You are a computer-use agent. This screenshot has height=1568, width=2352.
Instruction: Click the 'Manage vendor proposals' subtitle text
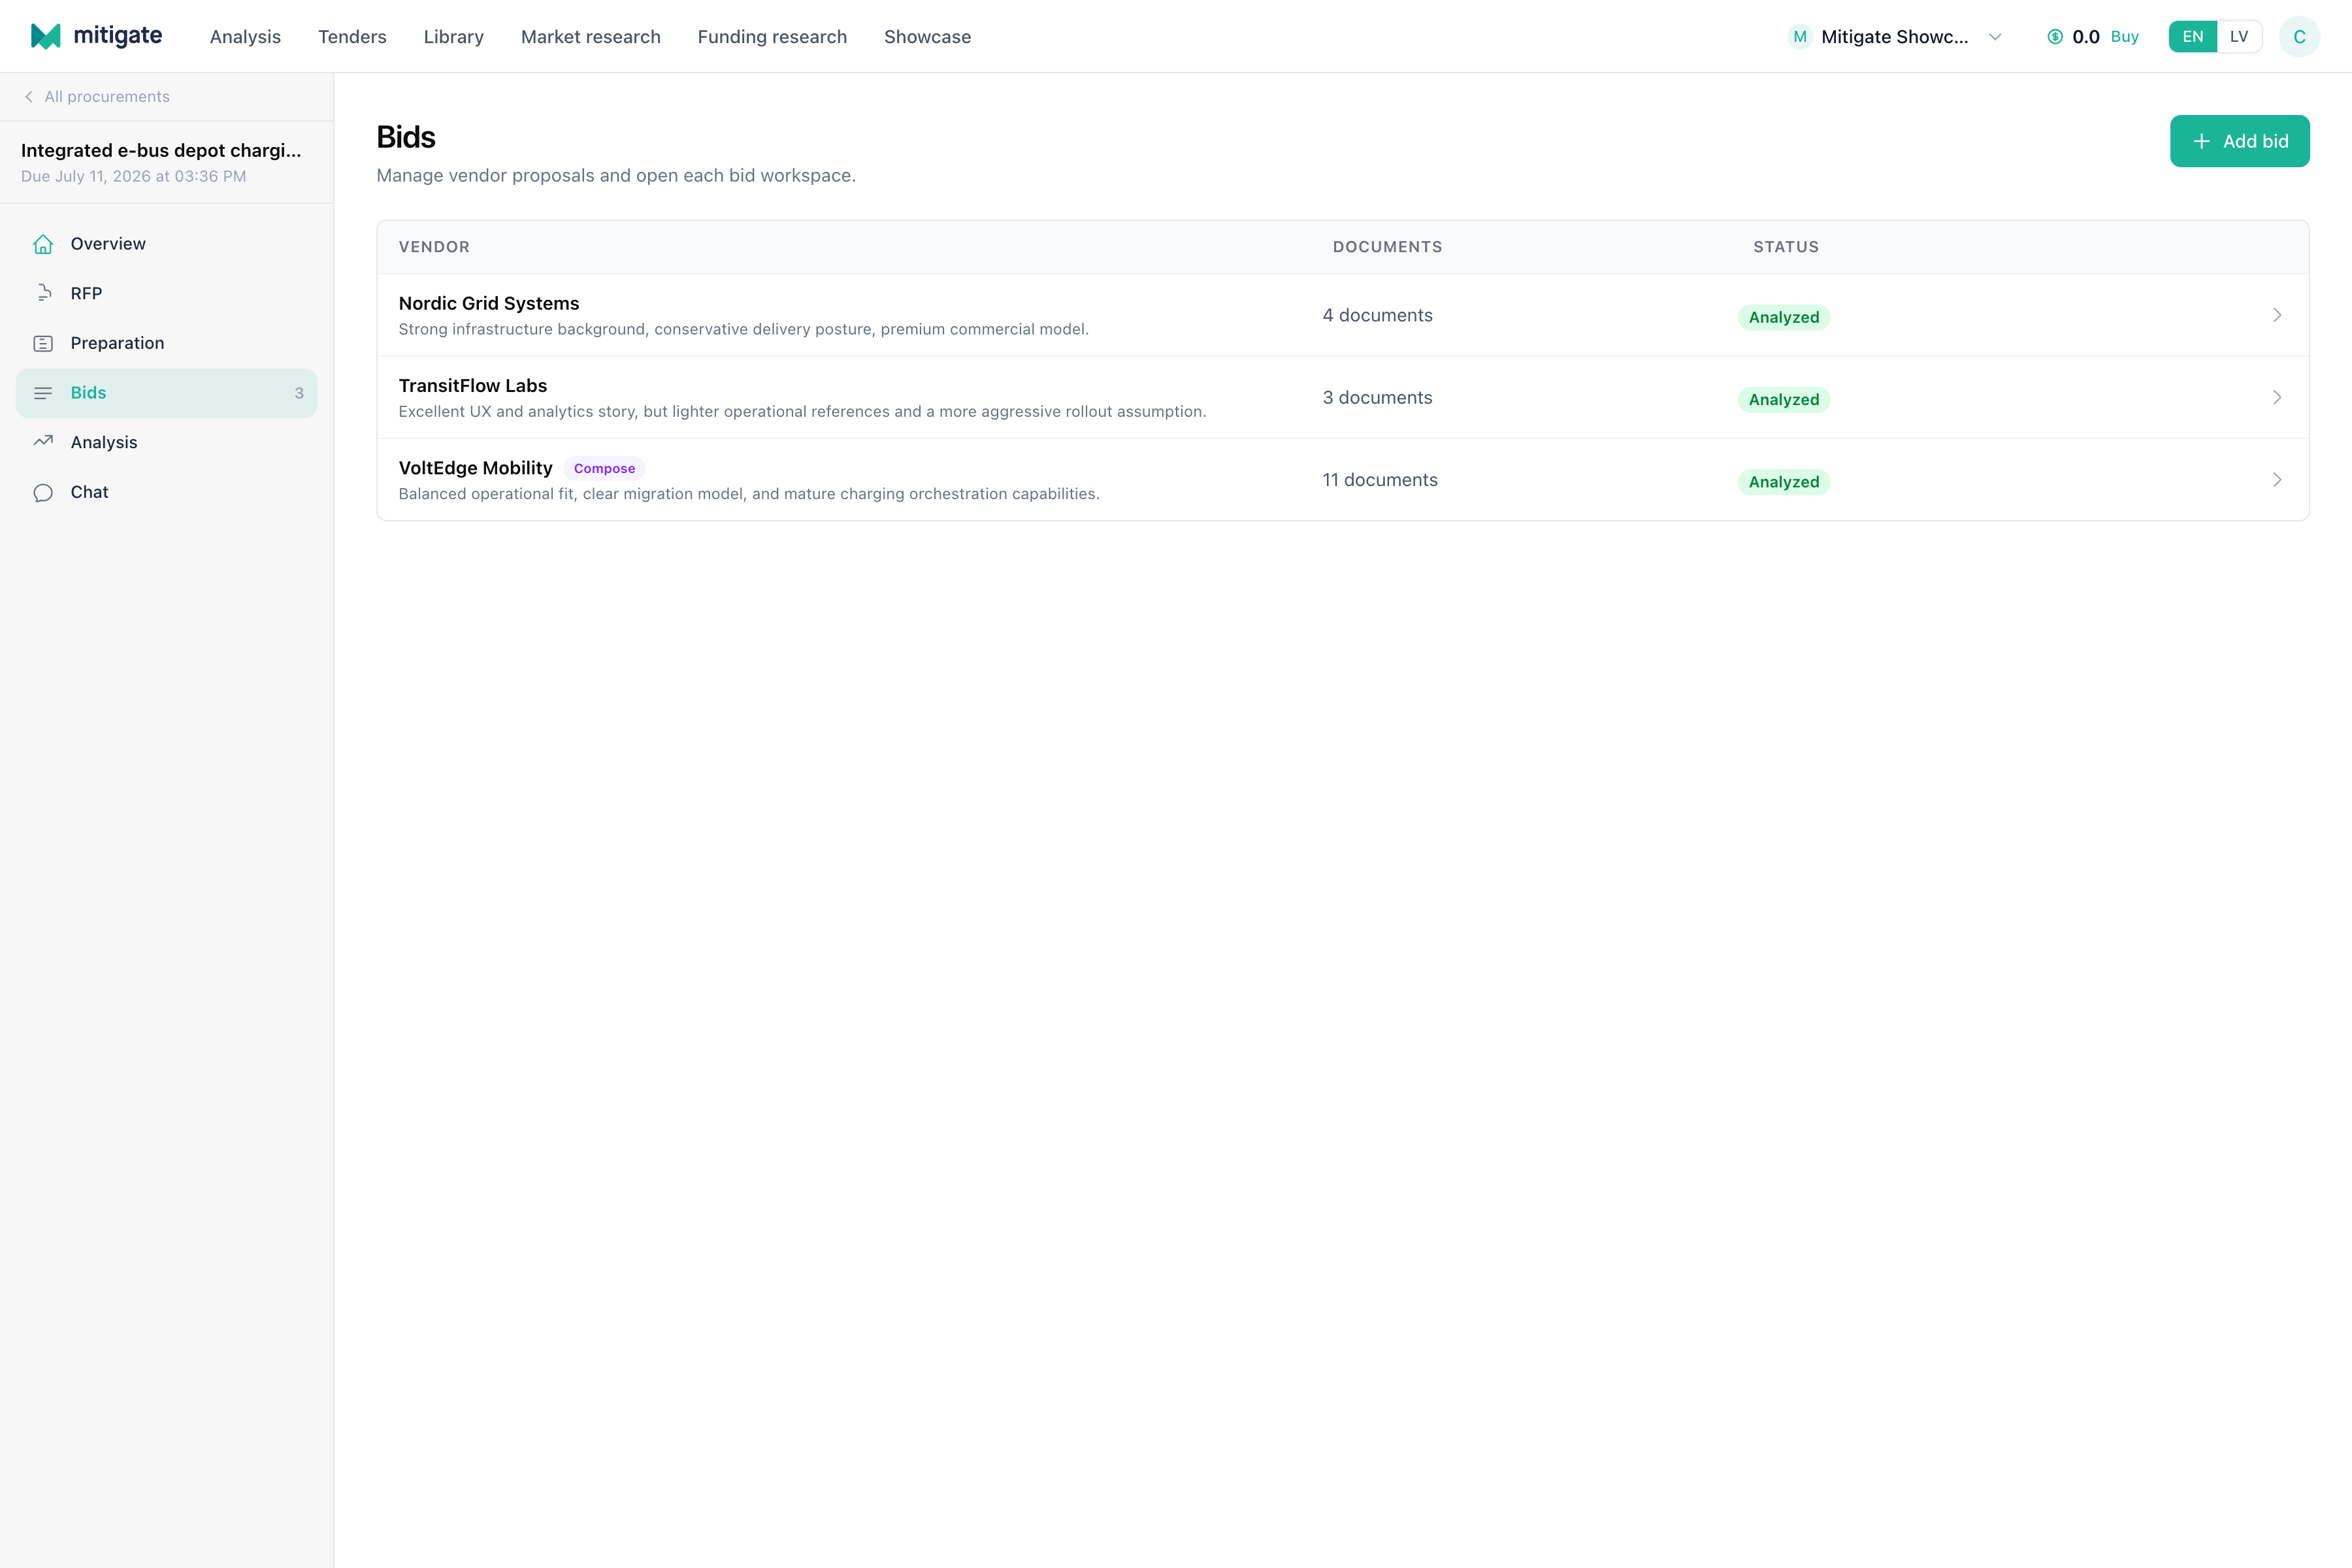point(615,175)
